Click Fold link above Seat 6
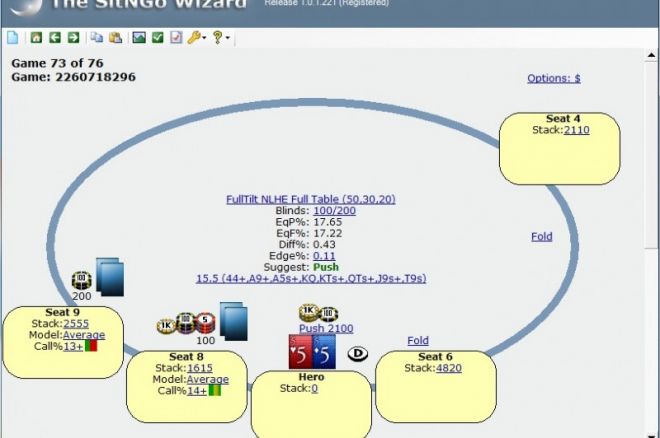This screenshot has width=660, height=438. coord(418,340)
